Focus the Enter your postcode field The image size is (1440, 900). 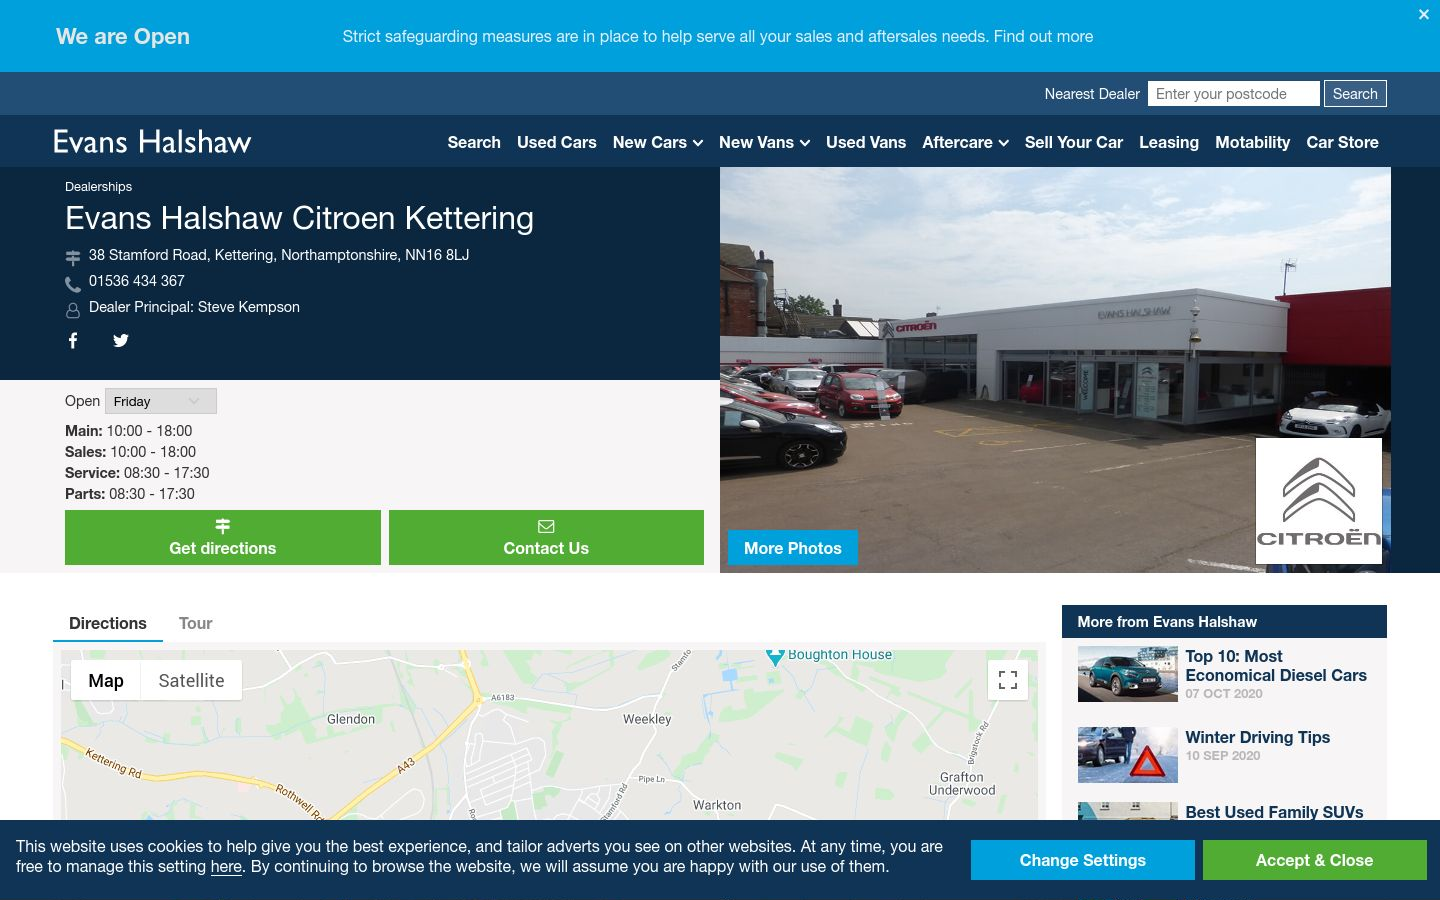pyautogui.click(x=1234, y=94)
